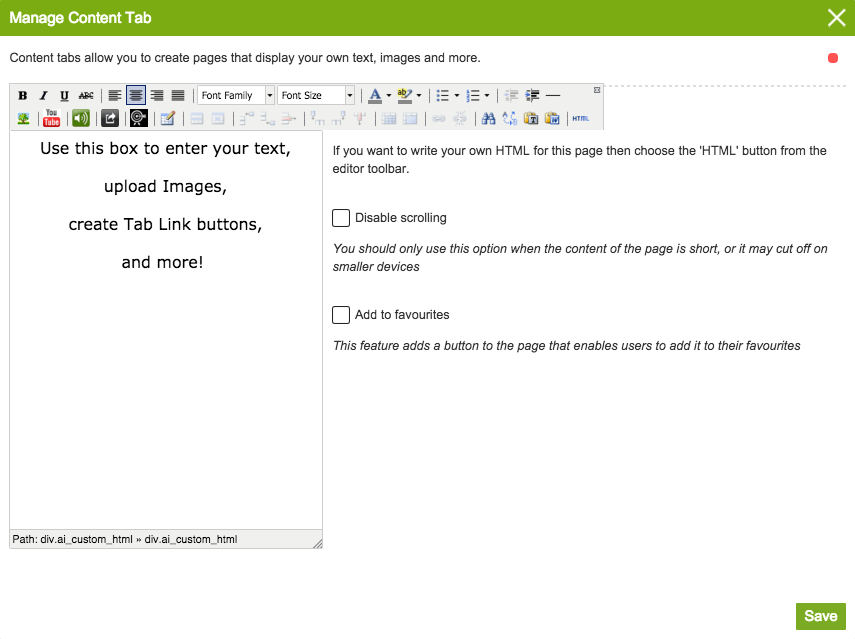Open find with the binoculars icon
855x639 pixels.
(489, 118)
